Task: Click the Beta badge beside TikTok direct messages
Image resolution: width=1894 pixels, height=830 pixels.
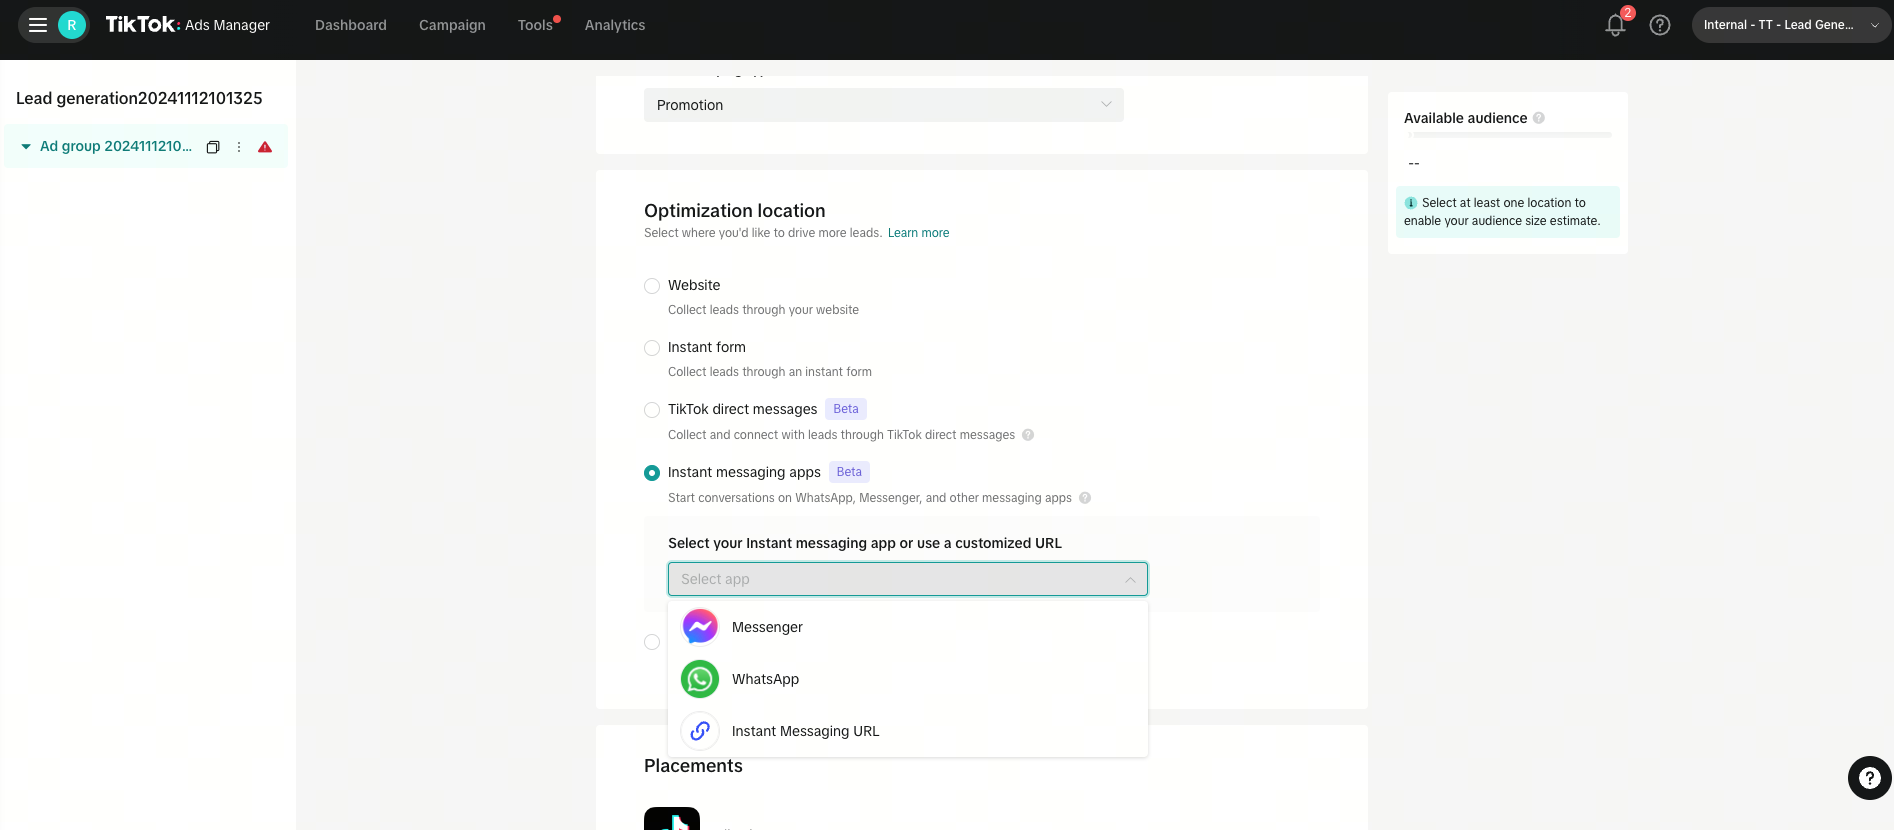Action: tap(846, 409)
